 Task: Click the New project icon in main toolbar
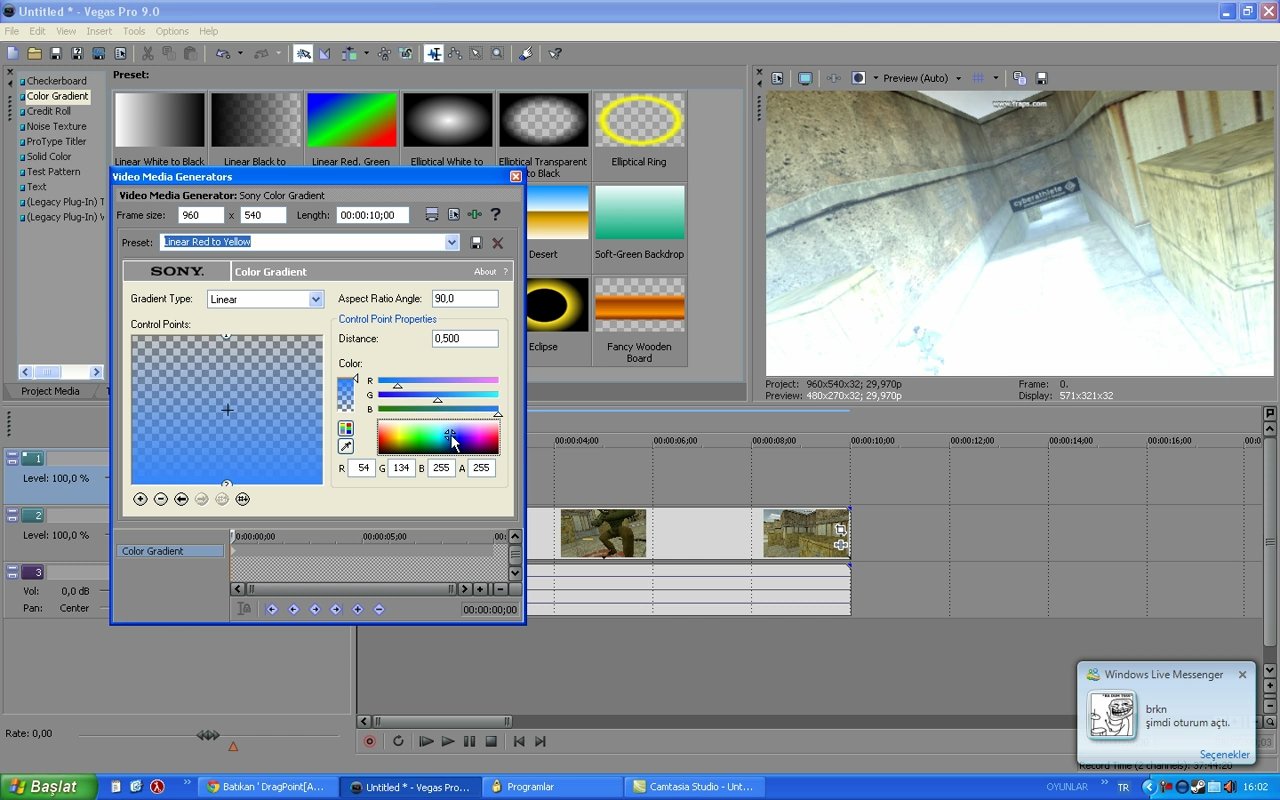pos(13,53)
